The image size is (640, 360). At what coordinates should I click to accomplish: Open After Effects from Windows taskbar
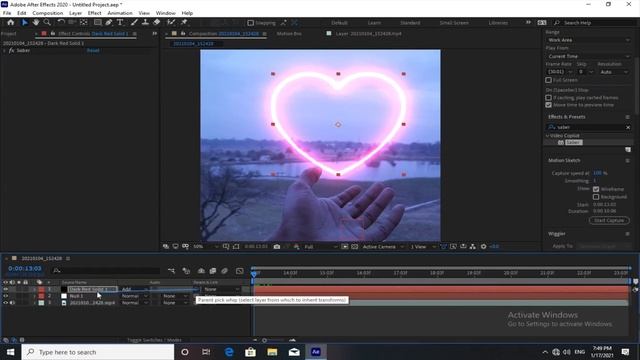(x=316, y=352)
